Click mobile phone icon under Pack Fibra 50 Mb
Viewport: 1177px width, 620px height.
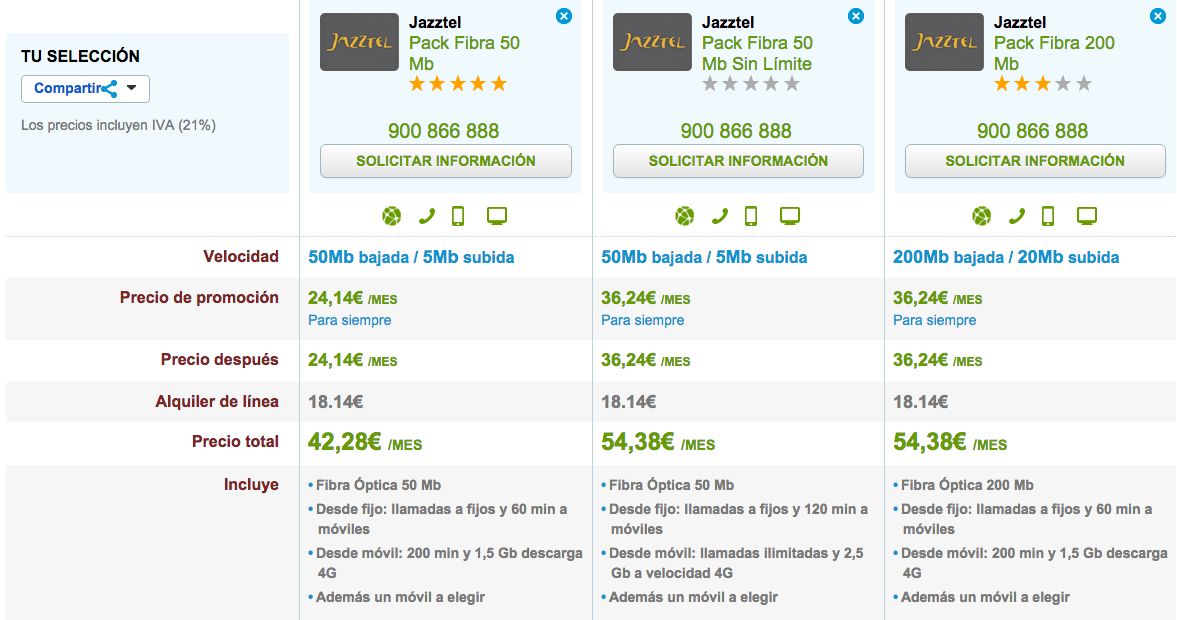[x=458, y=216]
